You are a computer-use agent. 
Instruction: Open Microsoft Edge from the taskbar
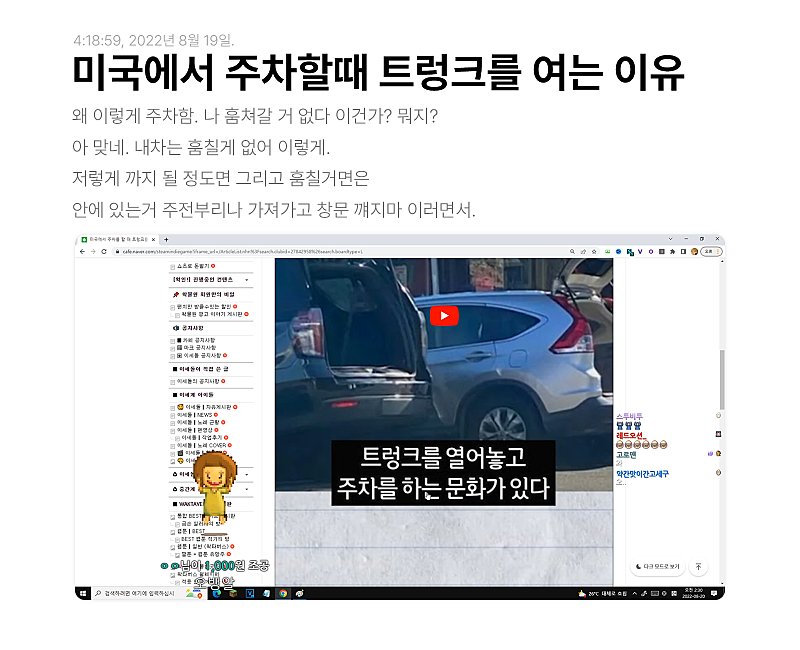pyautogui.click(x=217, y=593)
